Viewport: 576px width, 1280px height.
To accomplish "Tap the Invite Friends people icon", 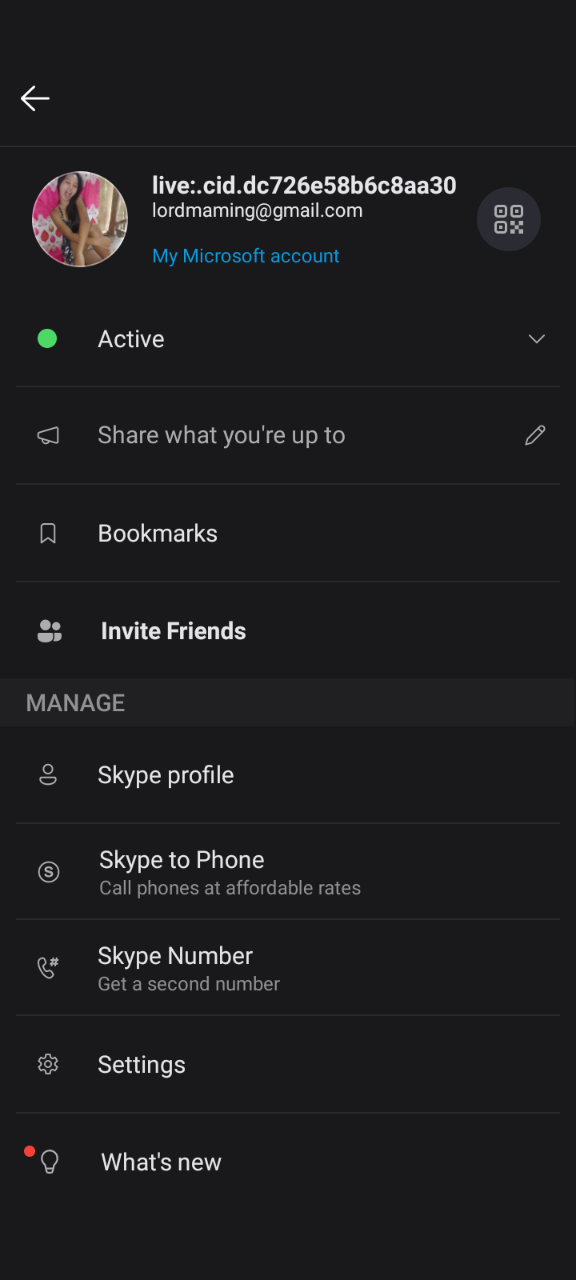I will click(x=49, y=631).
